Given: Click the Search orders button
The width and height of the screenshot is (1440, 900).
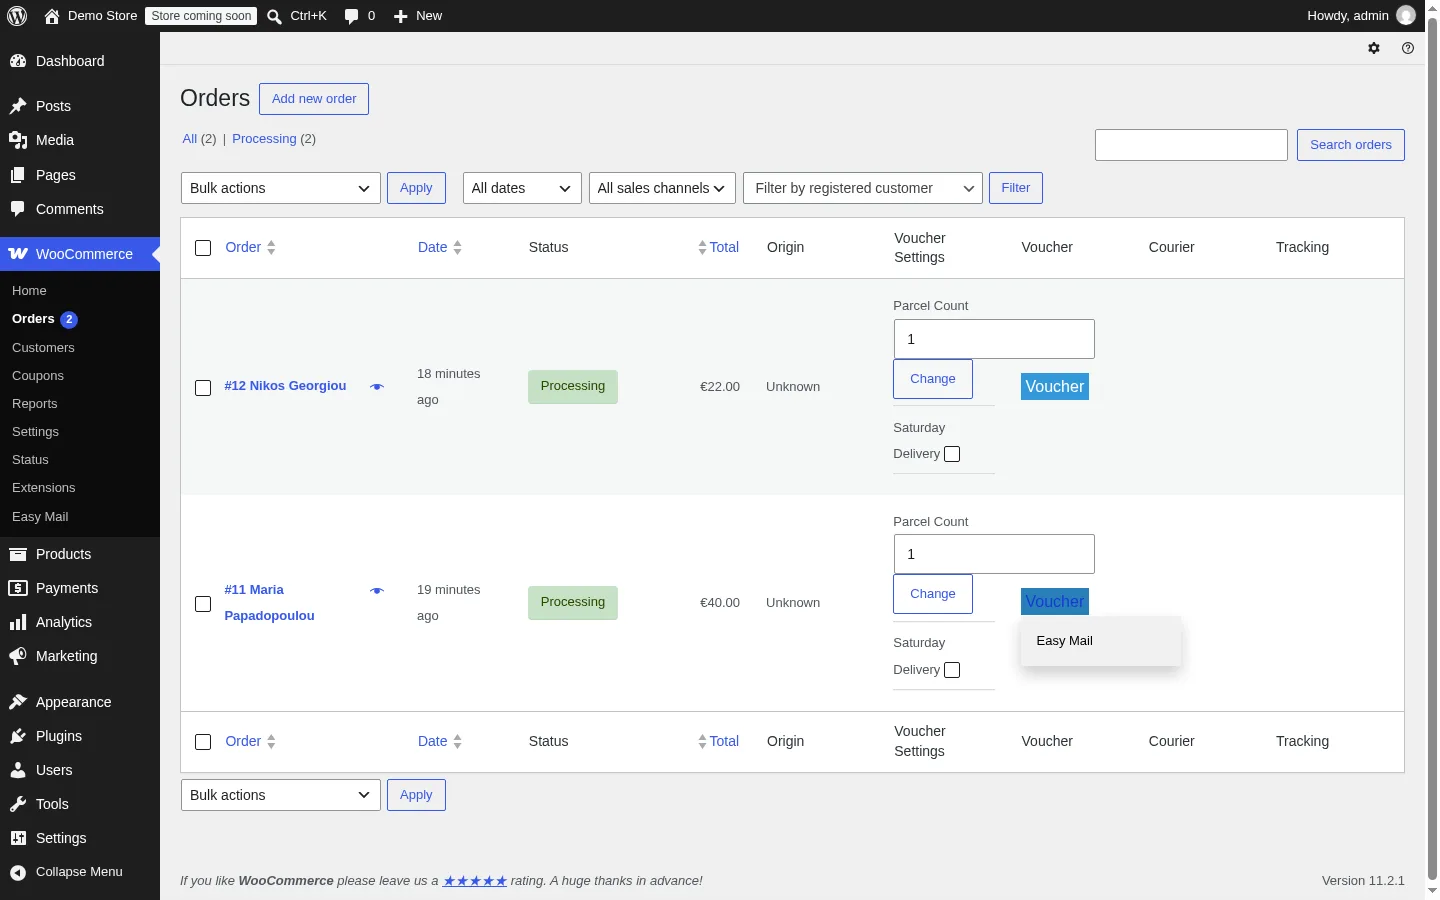Looking at the screenshot, I should (x=1351, y=145).
